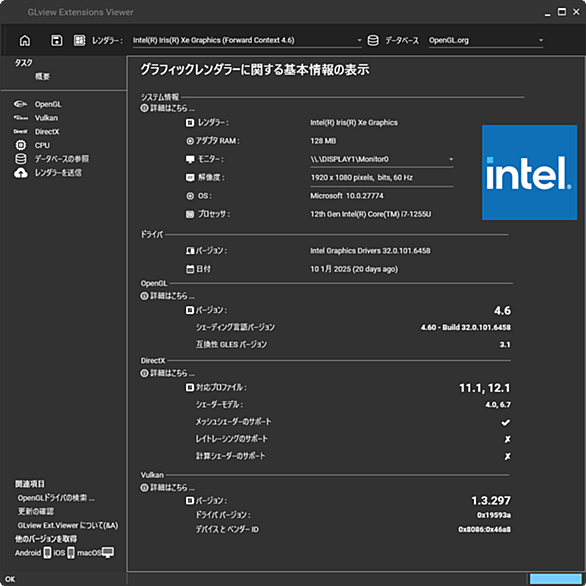Expand the DISPLAY1\Monitor0 monitor dropdown
586x586 pixels.
click(451, 159)
